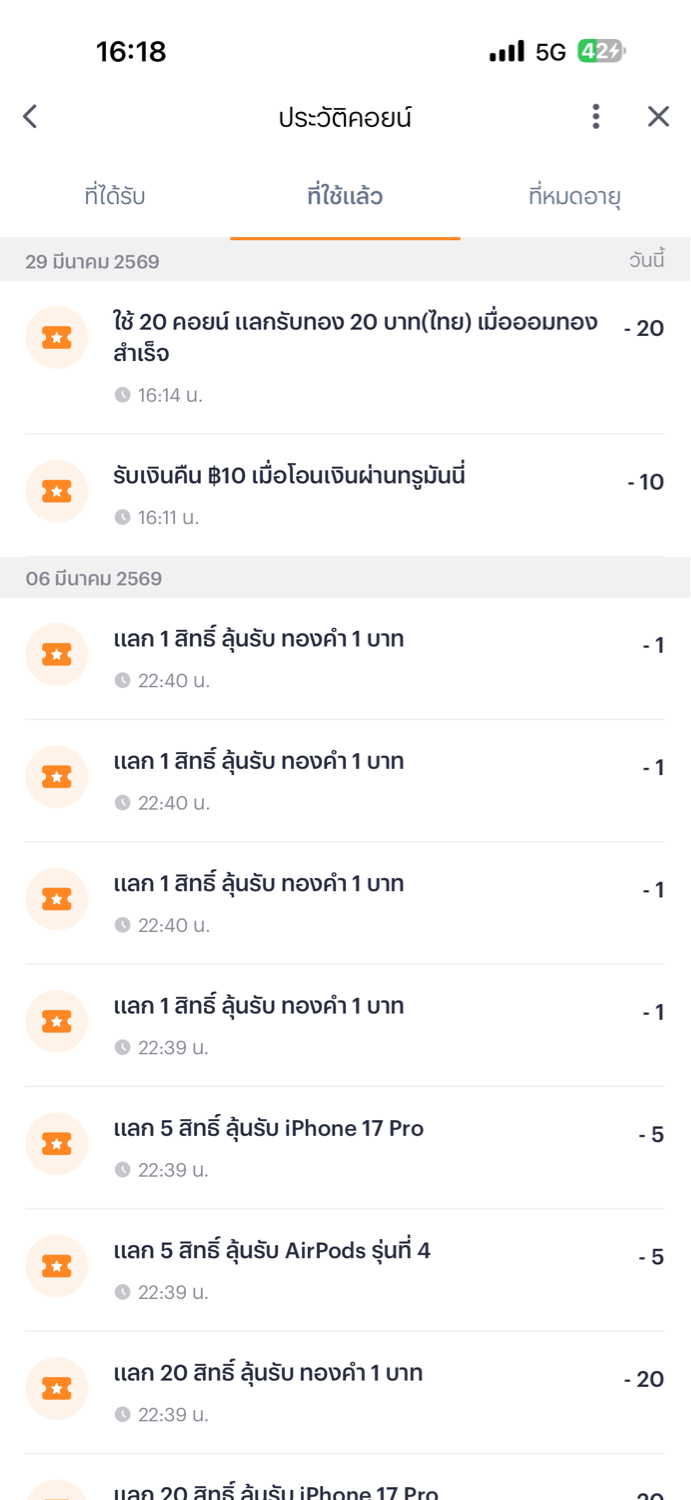Select แลก 5 สิทธิ์ ลุ้นรับ iPhone 17 Pro
Screen dimensions: 691x1500
coord(269,1129)
